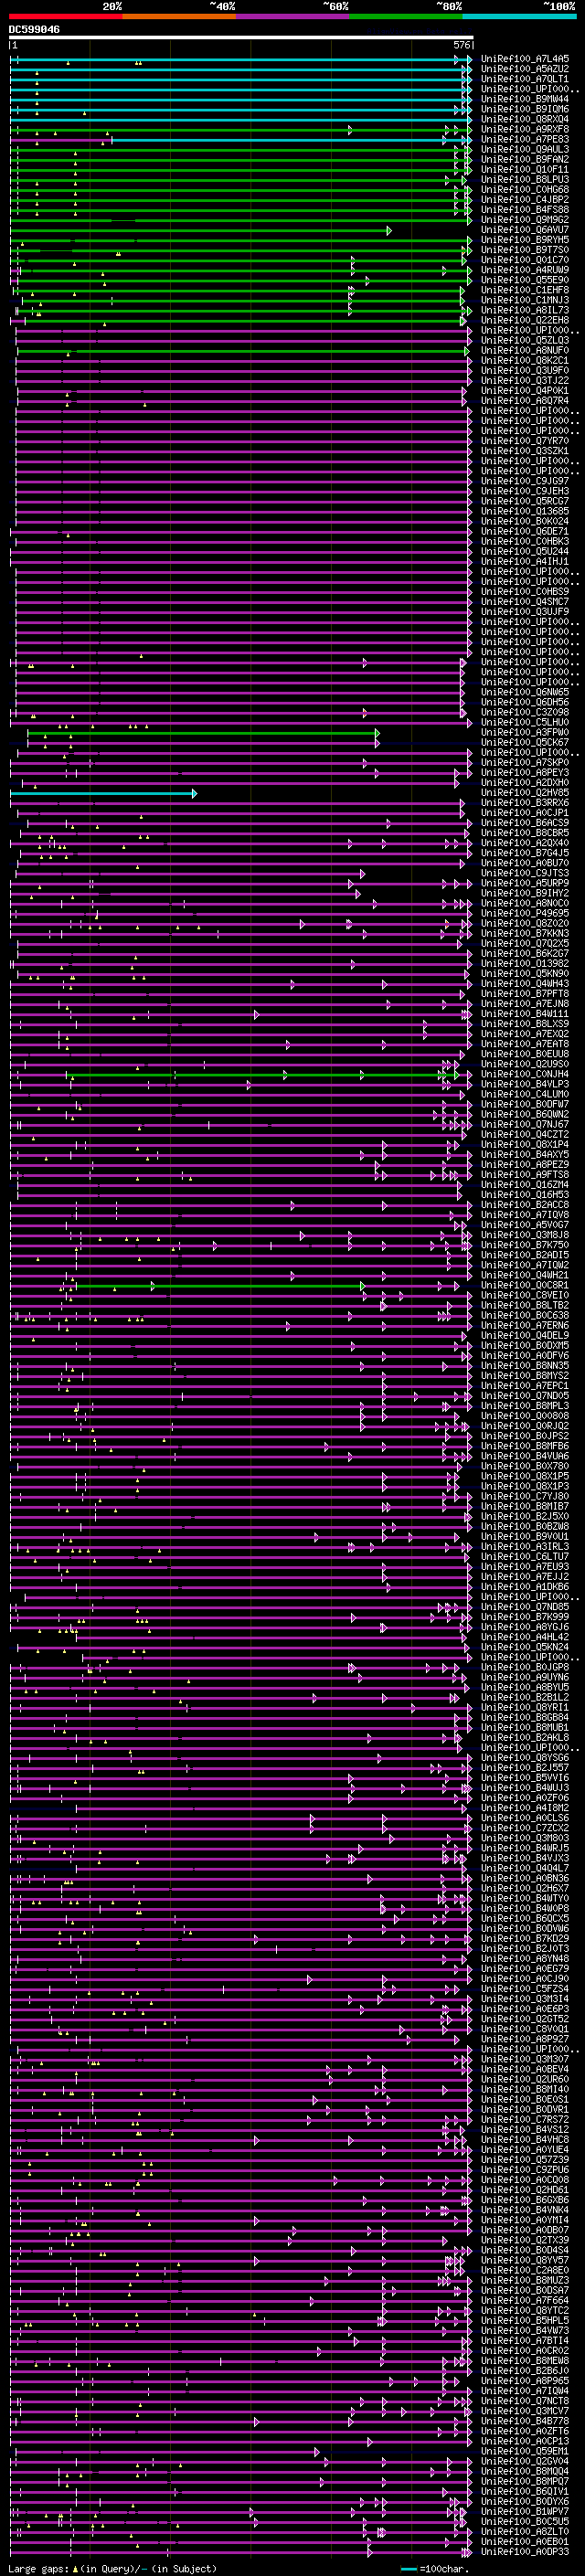The width and height of the screenshot is (585, 2576).
Task: Open hit UniRef100_Q8RXQ4
Action: (x=524, y=119)
